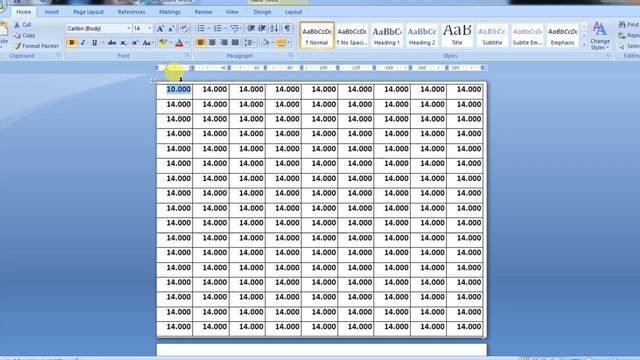Toggle Bold formatting

pos(72,42)
